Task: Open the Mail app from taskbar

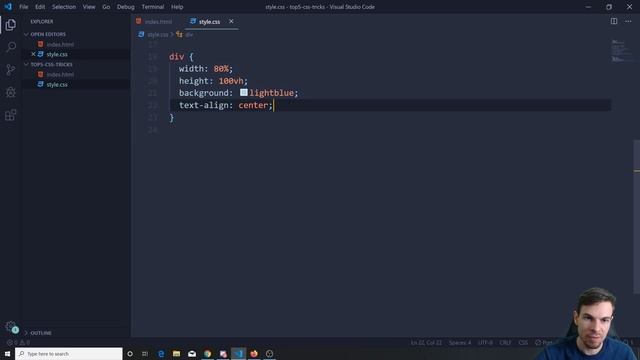Action: (x=192, y=353)
